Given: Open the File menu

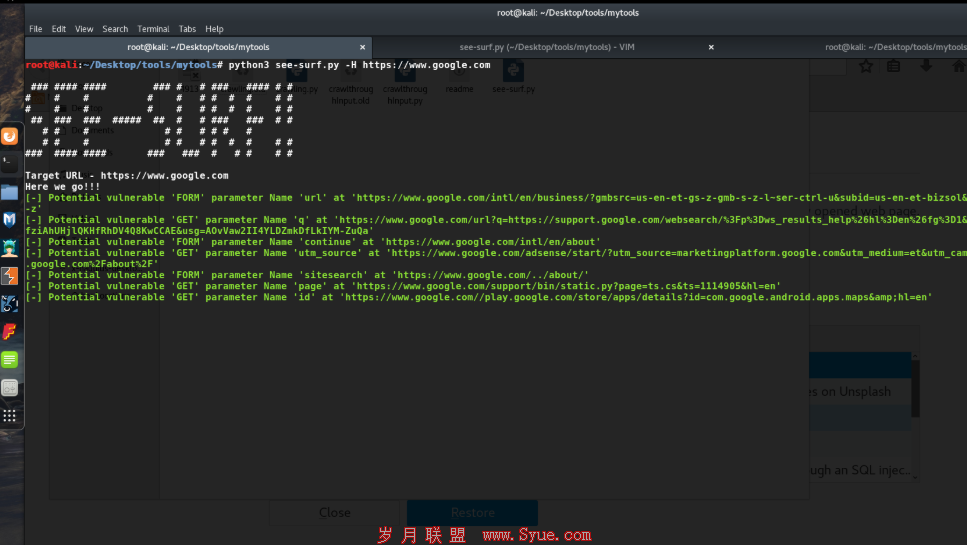Looking at the screenshot, I should (x=36, y=29).
